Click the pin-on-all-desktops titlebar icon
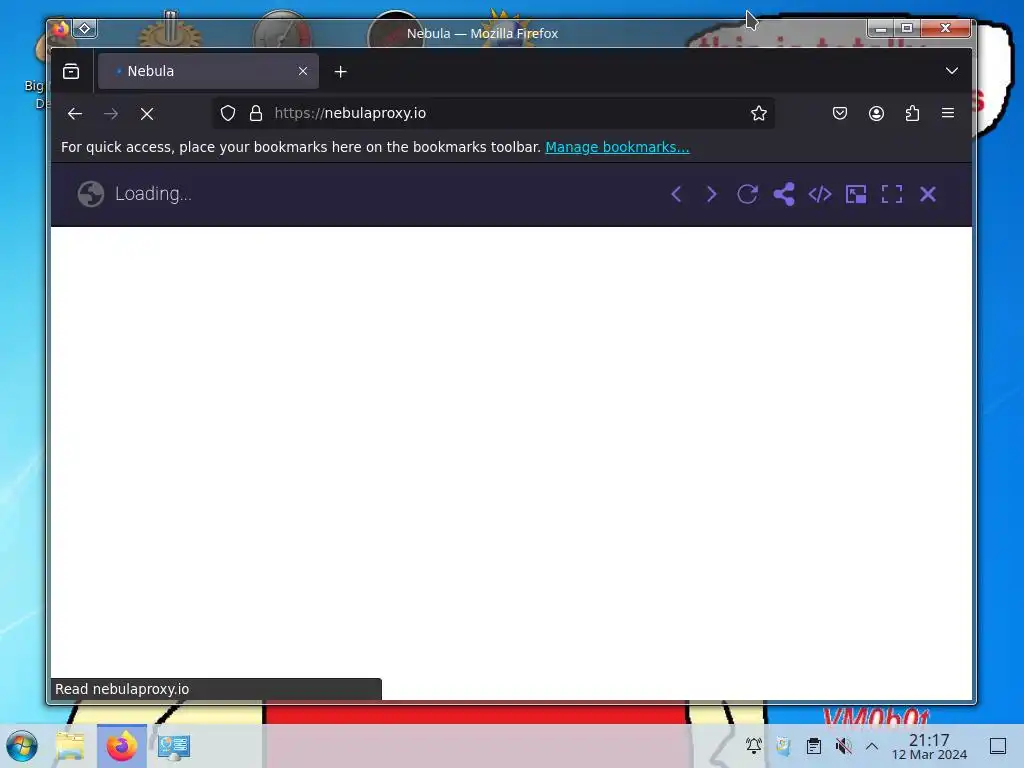Screen dimensions: 1024x768 tap(85, 29)
